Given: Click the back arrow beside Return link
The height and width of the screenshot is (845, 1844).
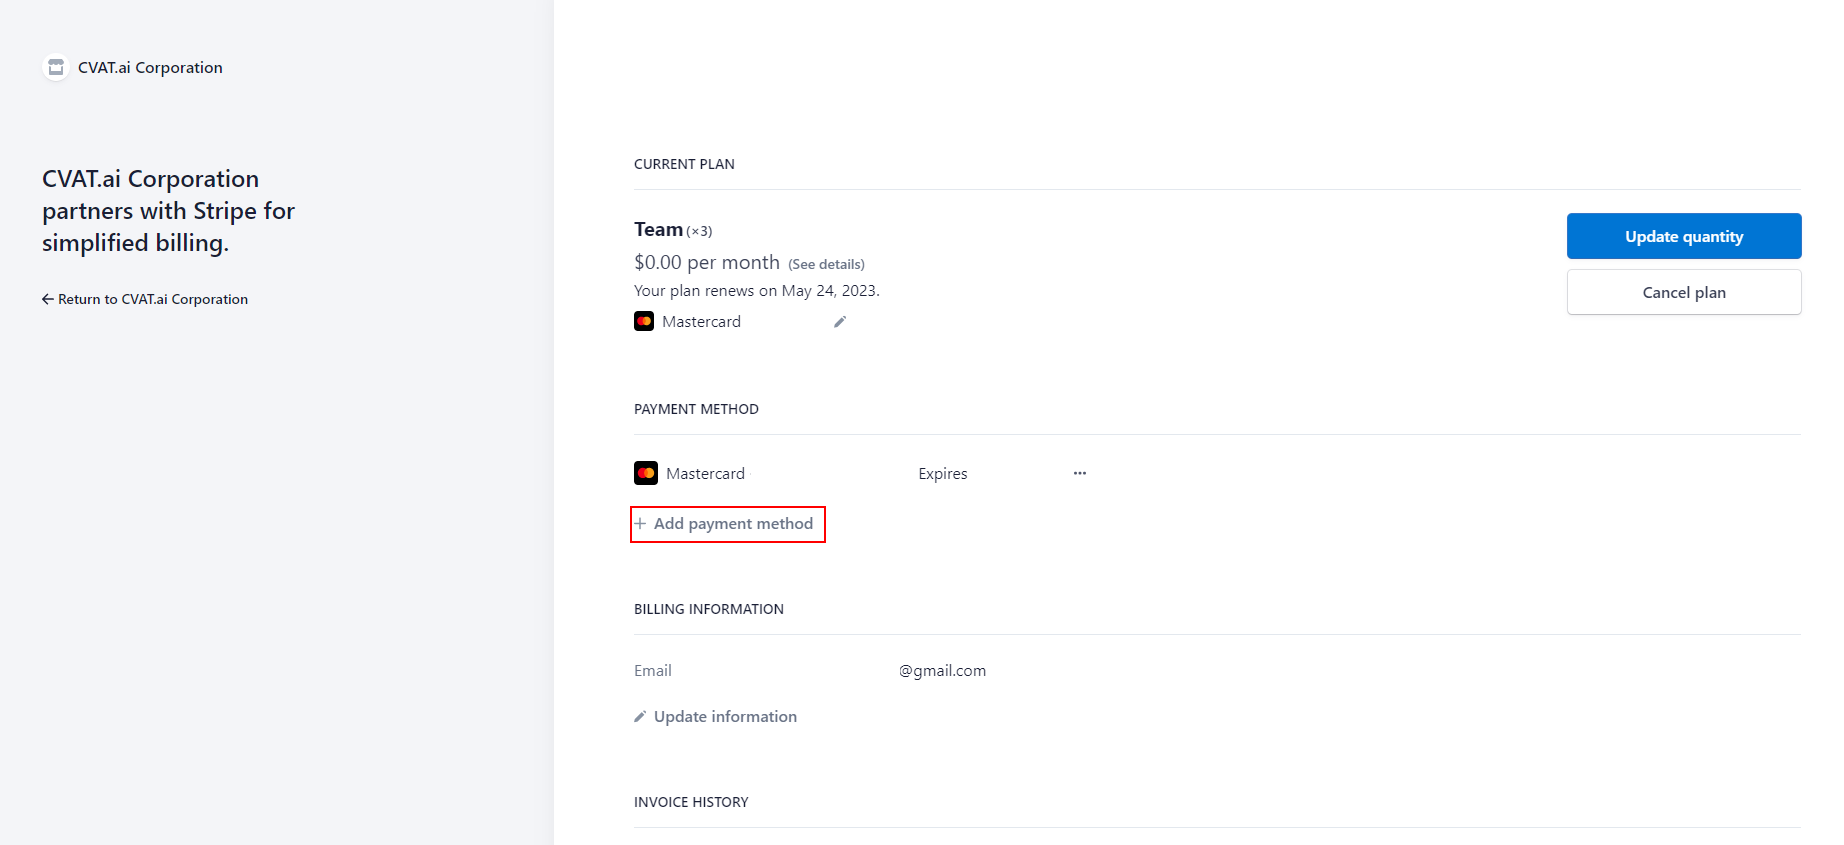Looking at the screenshot, I should coord(47,299).
